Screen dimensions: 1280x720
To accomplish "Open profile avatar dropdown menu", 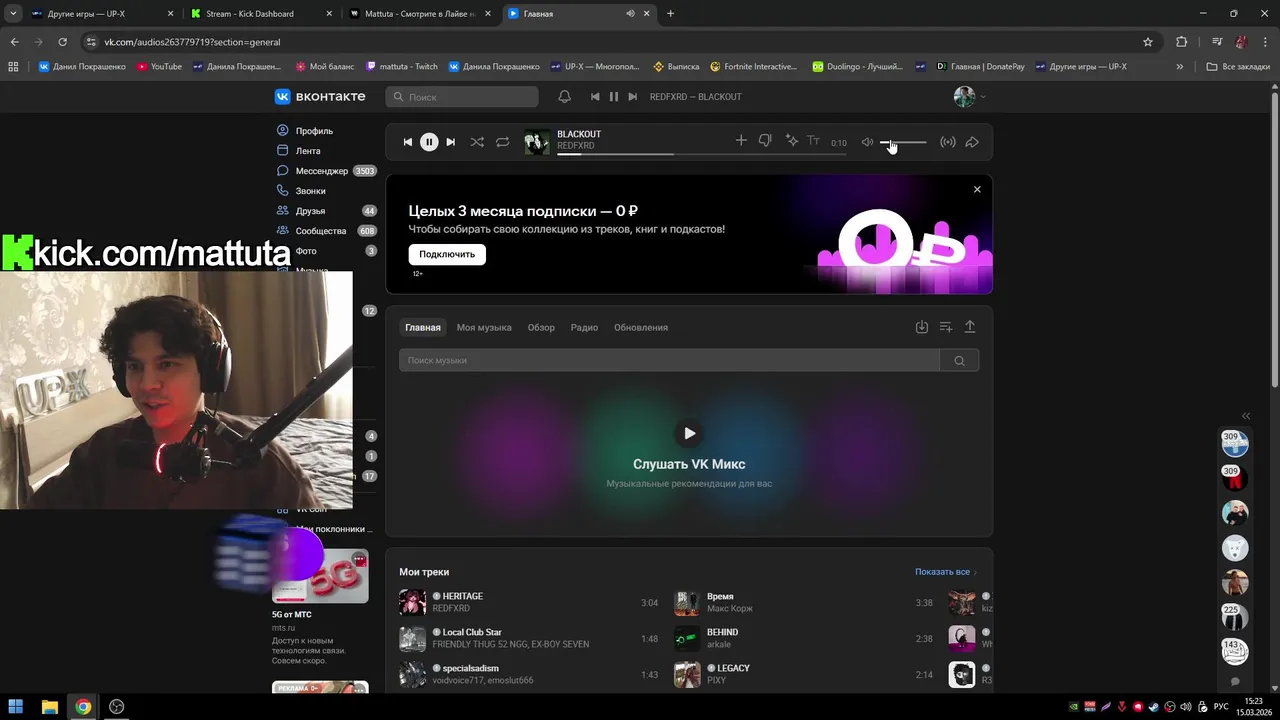I will coord(970,97).
